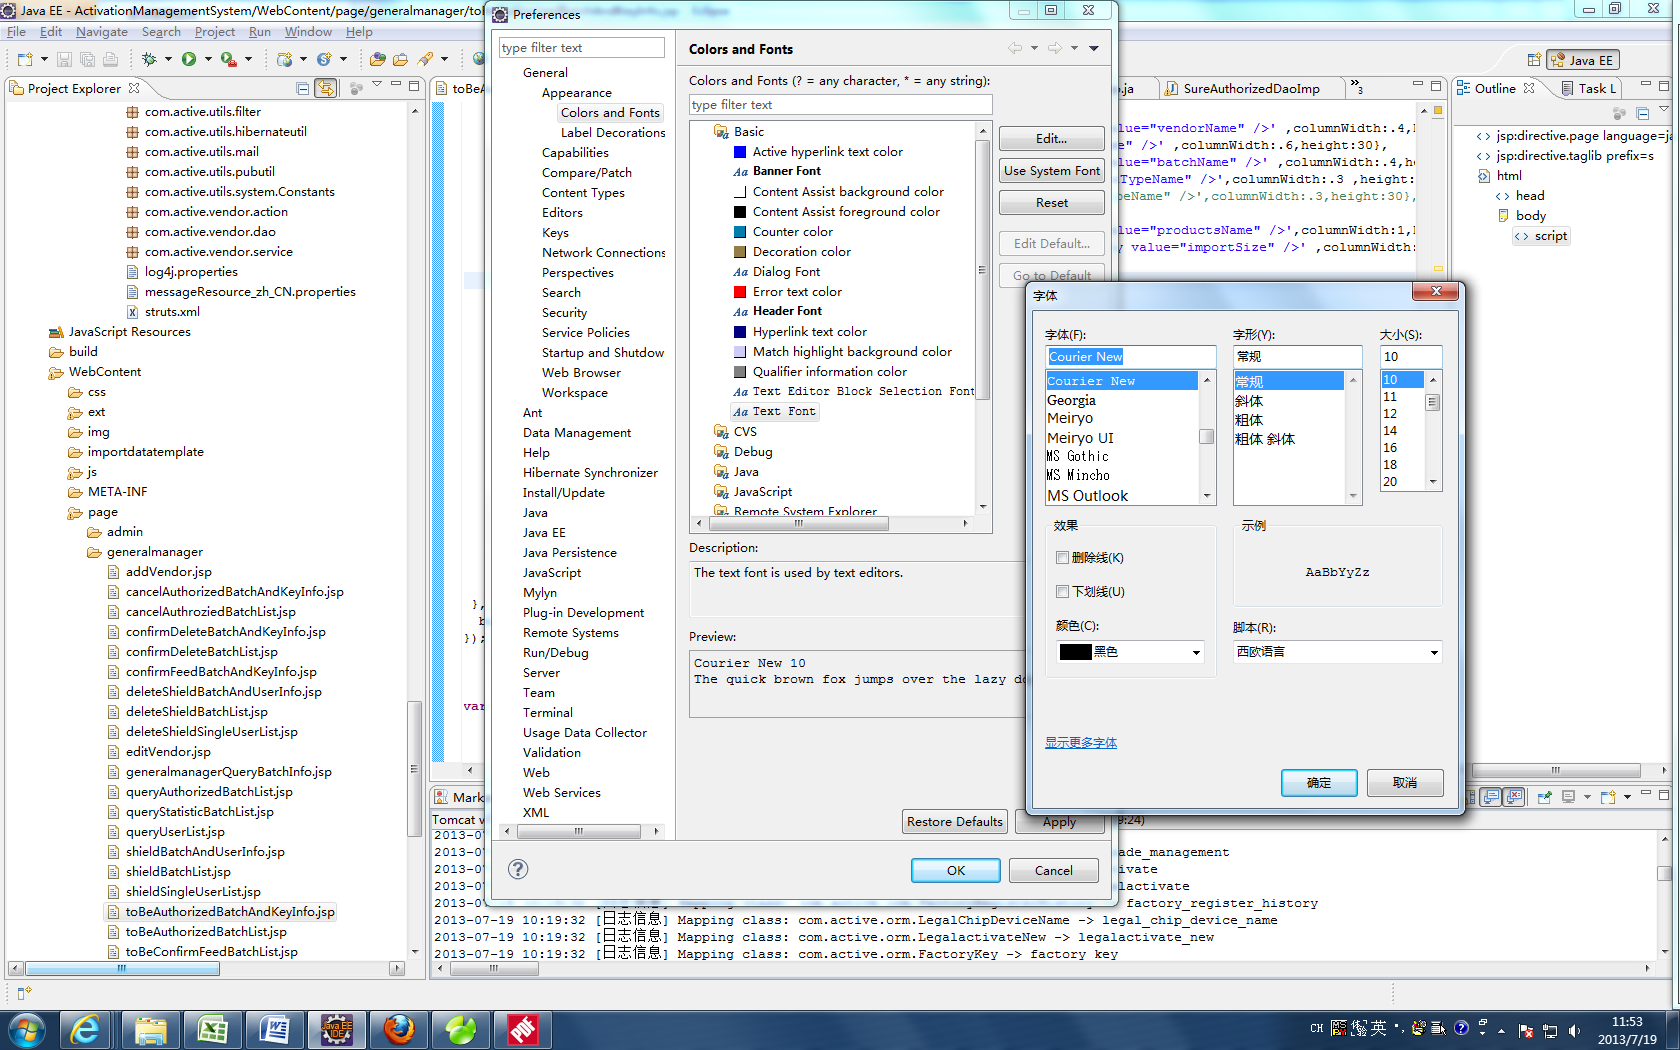Open the Run dropdown arrow in toolbar
The width and height of the screenshot is (1680, 1050).
pos(208,60)
